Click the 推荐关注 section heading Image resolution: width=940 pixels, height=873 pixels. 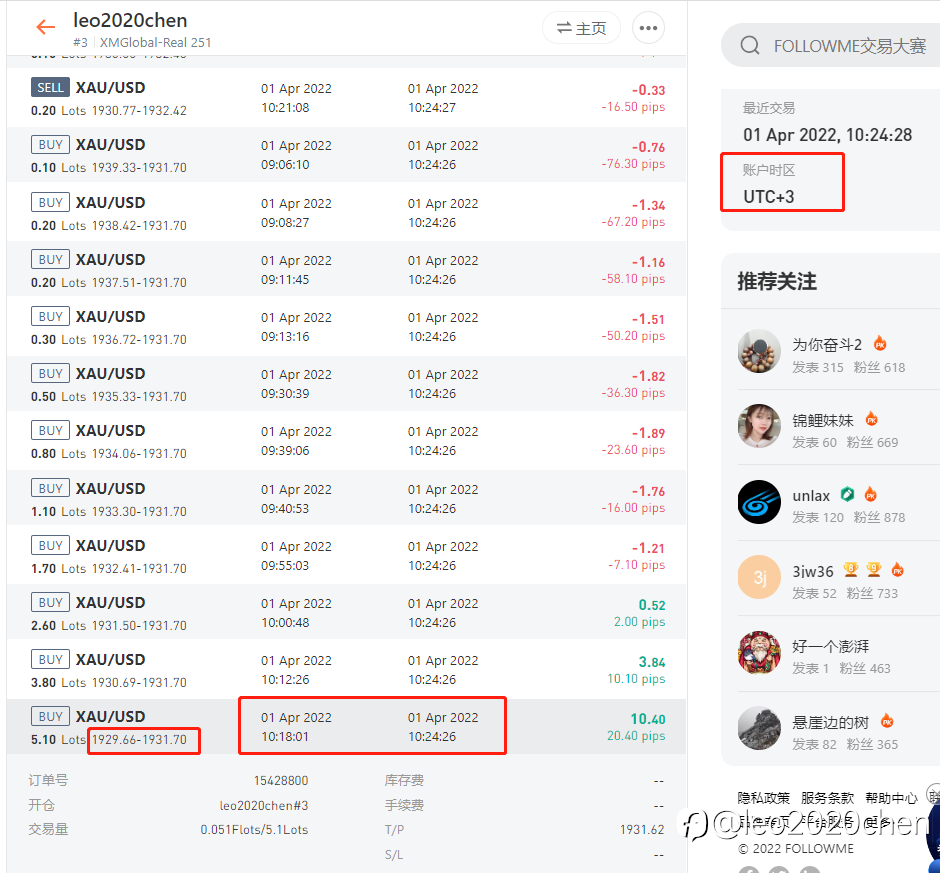(x=777, y=281)
